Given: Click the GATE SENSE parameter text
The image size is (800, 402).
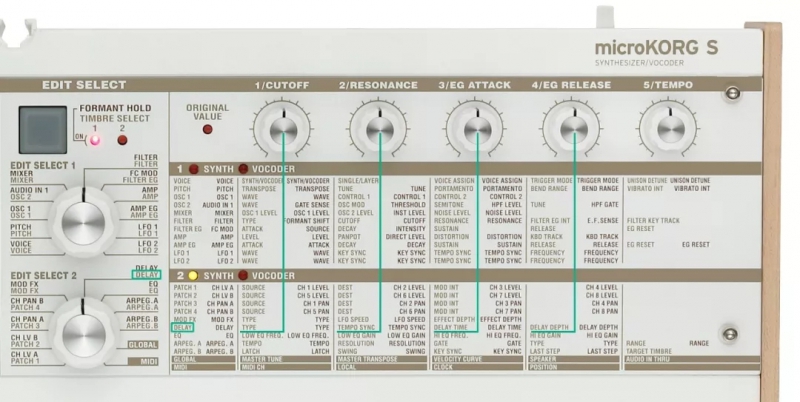Looking at the screenshot, I should coord(312,205).
